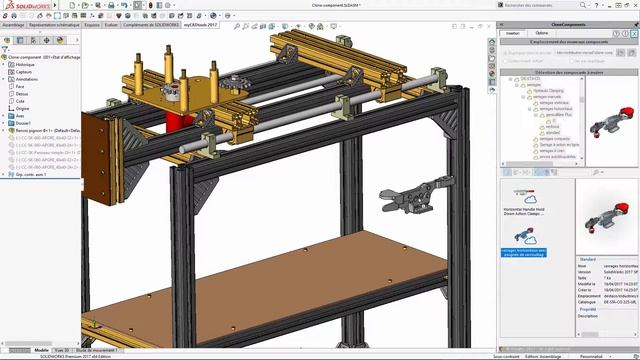Switch to the DisplayManager sphere tab icon
Image resolution: width=640 pixels, height=360 pixels.
click(x=60, y=40)
